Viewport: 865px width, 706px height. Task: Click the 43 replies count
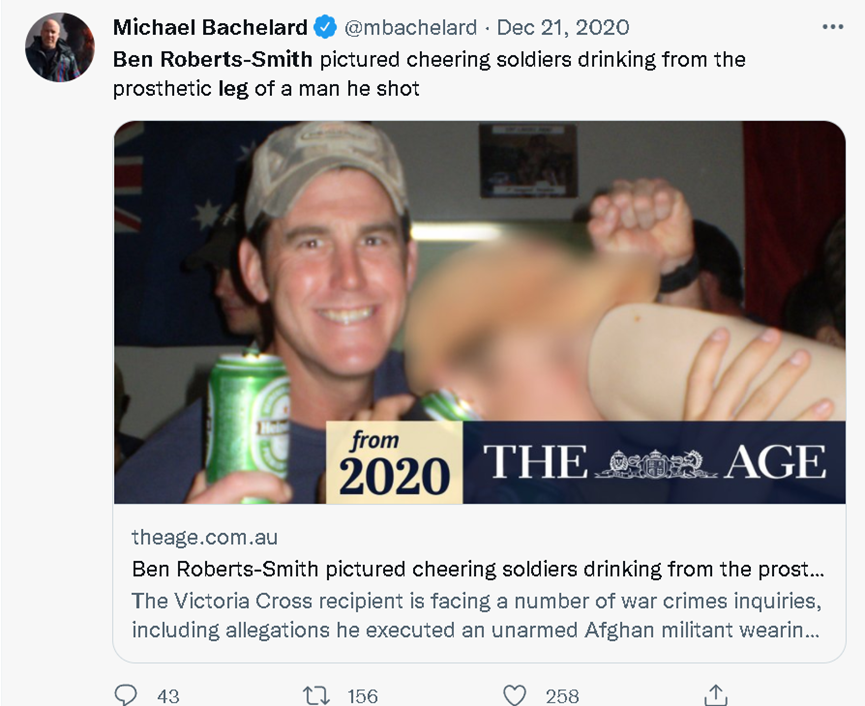pos(168,696)
